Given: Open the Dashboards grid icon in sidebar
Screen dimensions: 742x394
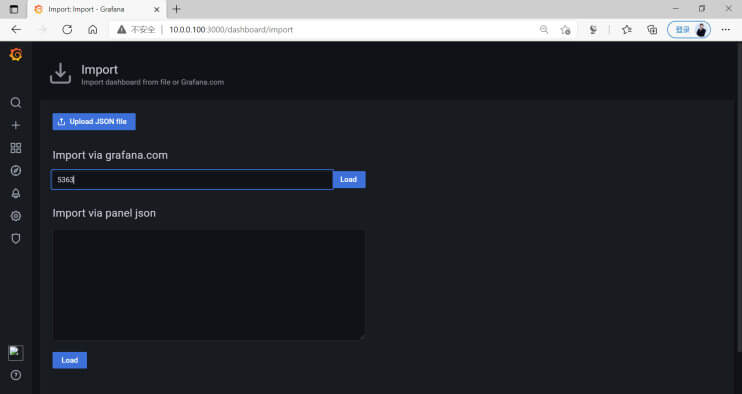Looking at the screenshot, I should (x=16, y=148).
